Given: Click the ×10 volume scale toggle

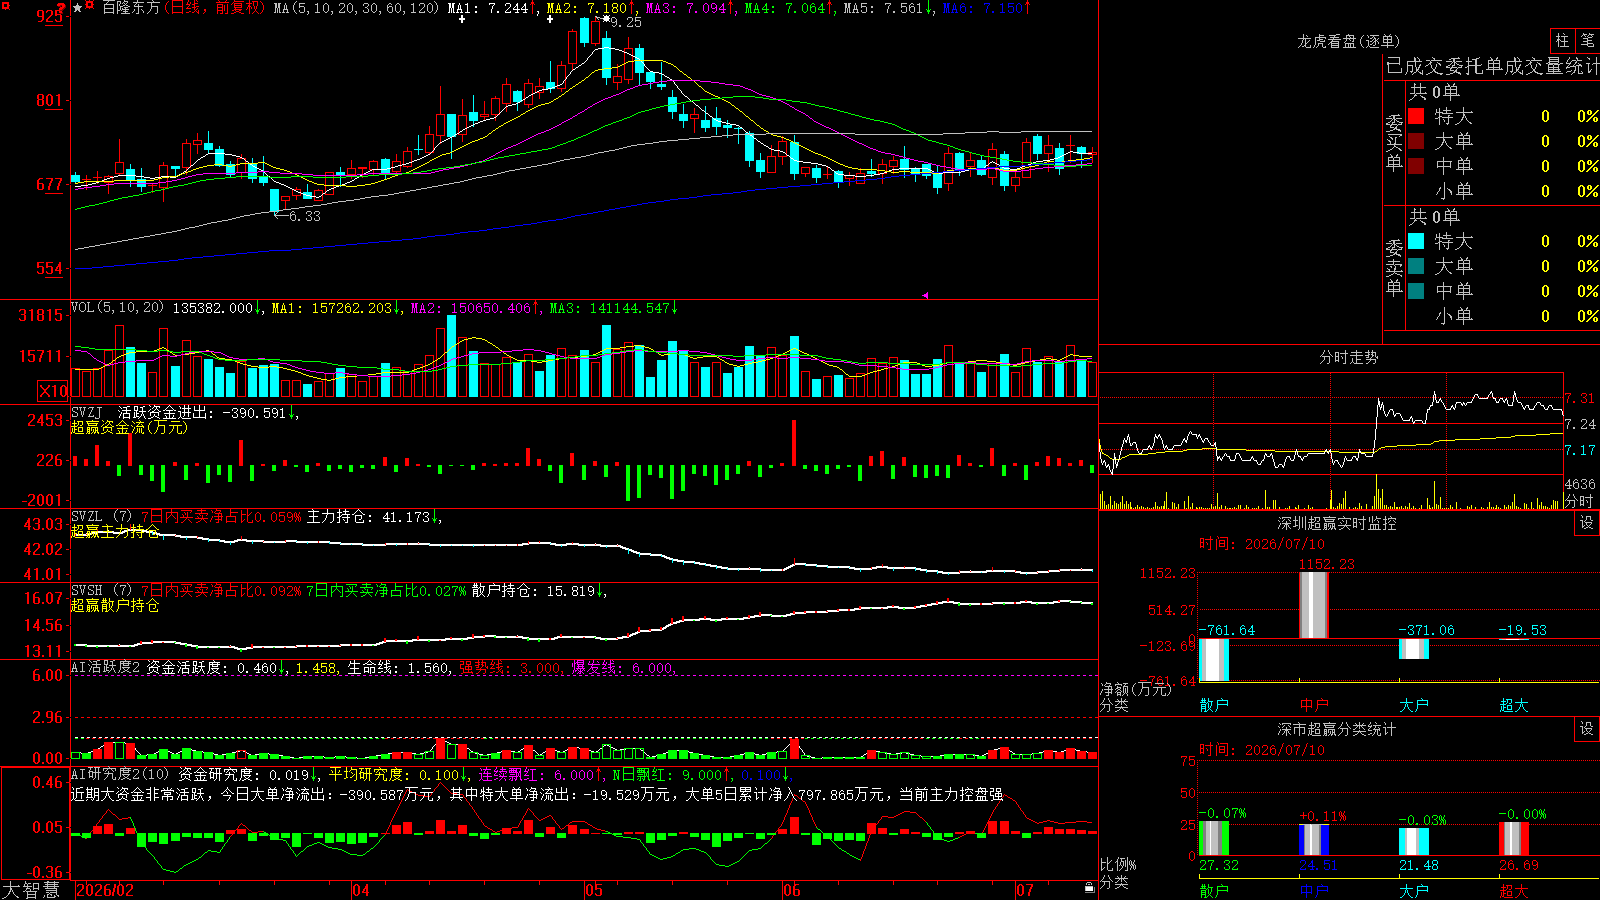Looking at the screenshot, I should 53,391.
